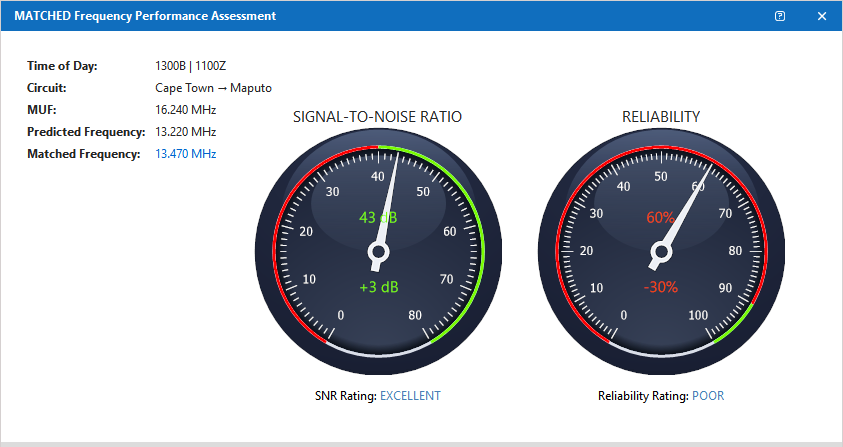Click the SNR gauge needle hub
Screen dimensions: 843x447
pyautogui.click(x=378, y=252)
